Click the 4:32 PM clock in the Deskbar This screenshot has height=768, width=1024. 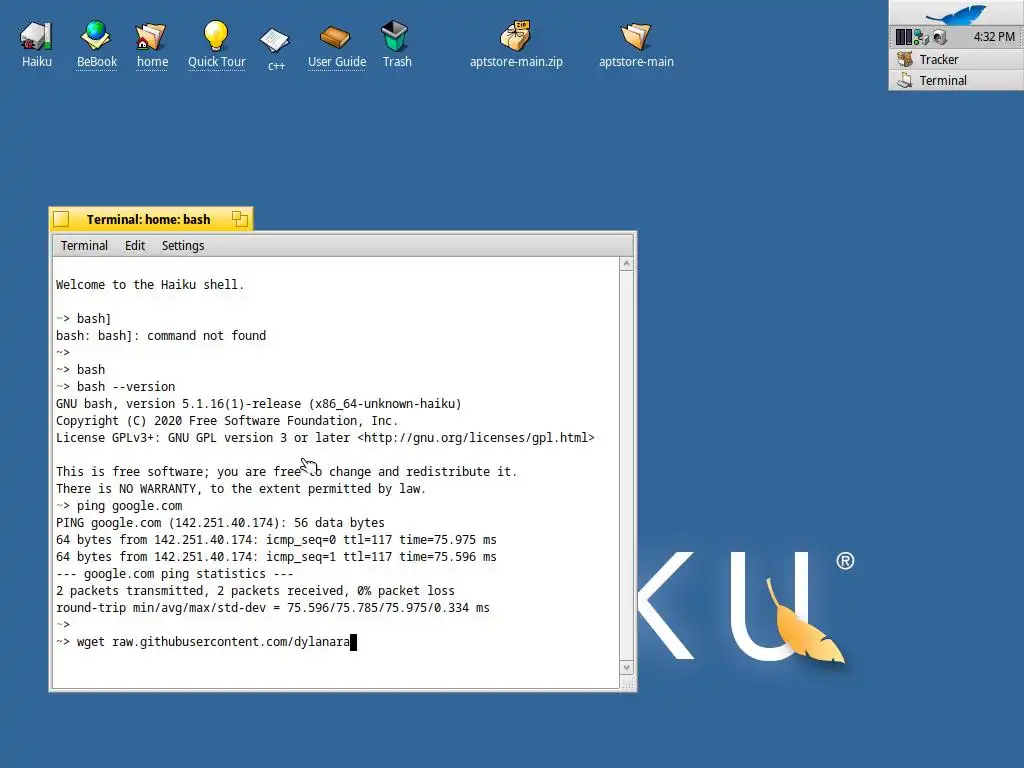pos(994,37)
